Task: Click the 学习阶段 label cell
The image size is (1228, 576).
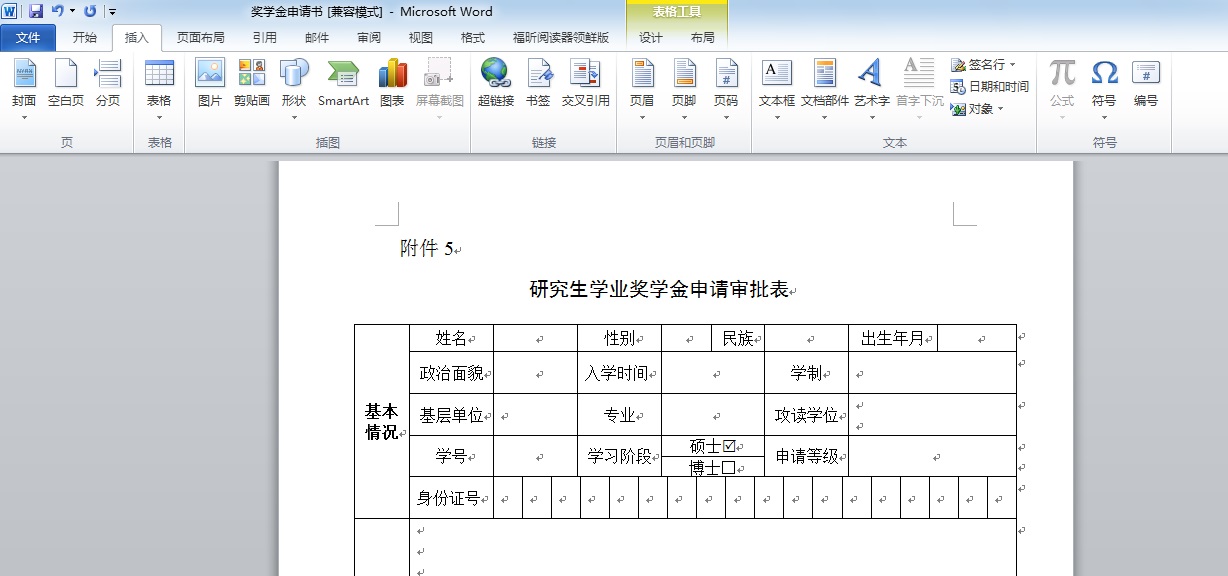Action: (619, 456)
